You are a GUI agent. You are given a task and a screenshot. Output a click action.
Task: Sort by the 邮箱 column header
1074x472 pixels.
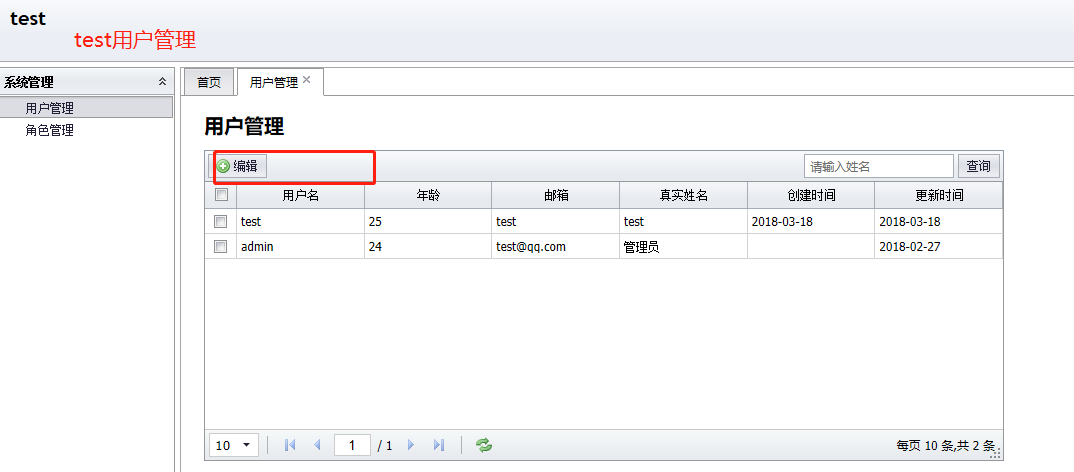point(555,195)
